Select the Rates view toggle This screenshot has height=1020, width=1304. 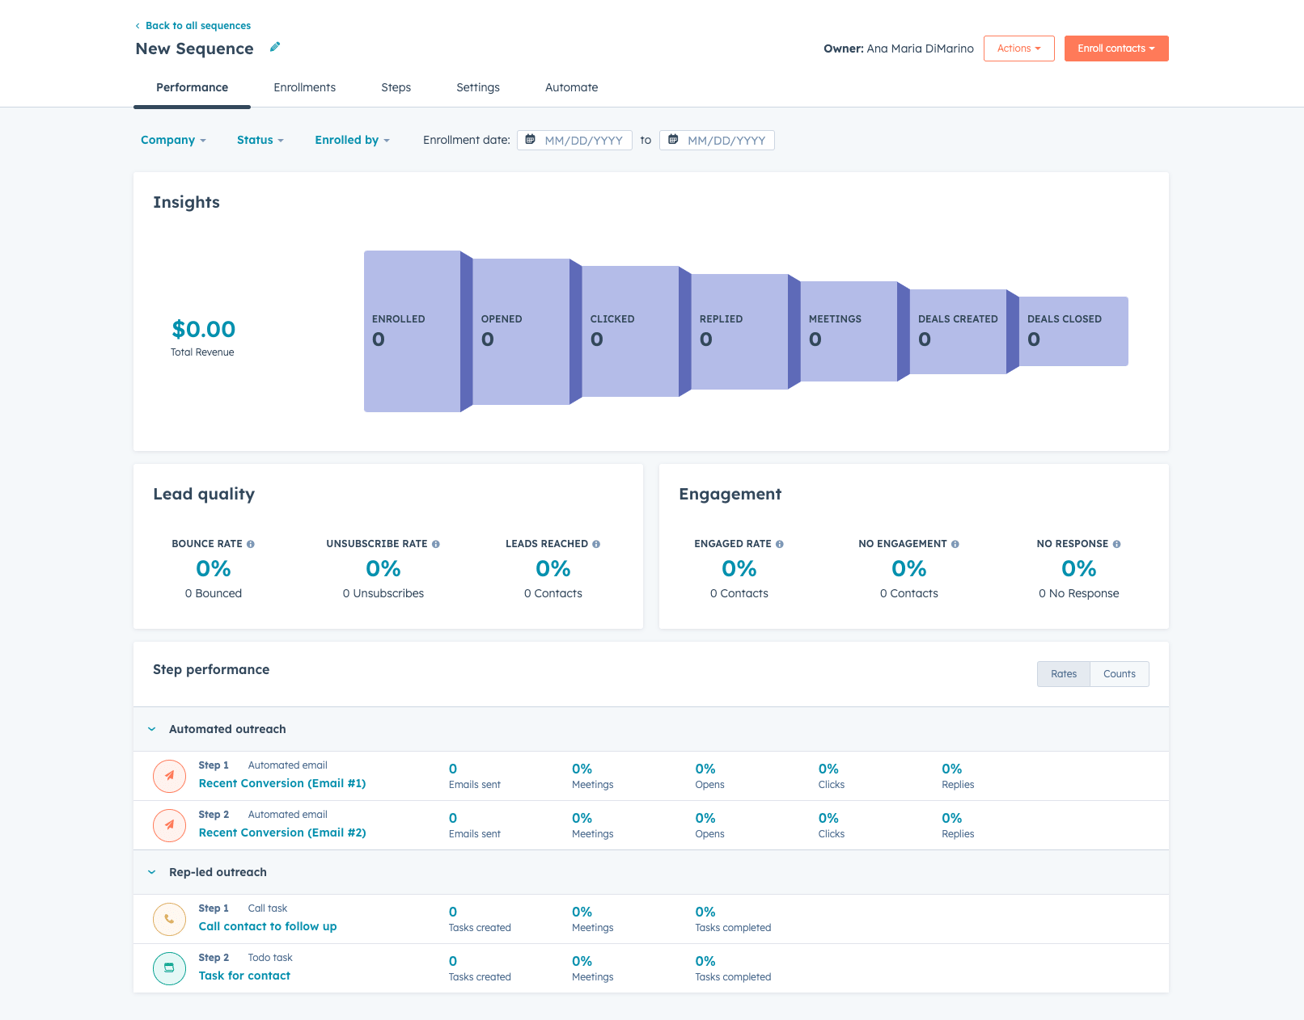pyautogui.click(x=1063, y=673)
